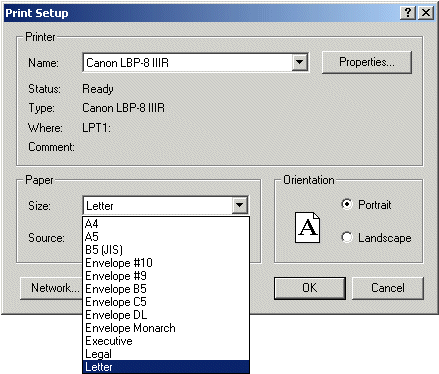The width and height of the screenshot is (439, 374).
Task: Pick Envelope C5 paper size
Action: coord(166,302)
